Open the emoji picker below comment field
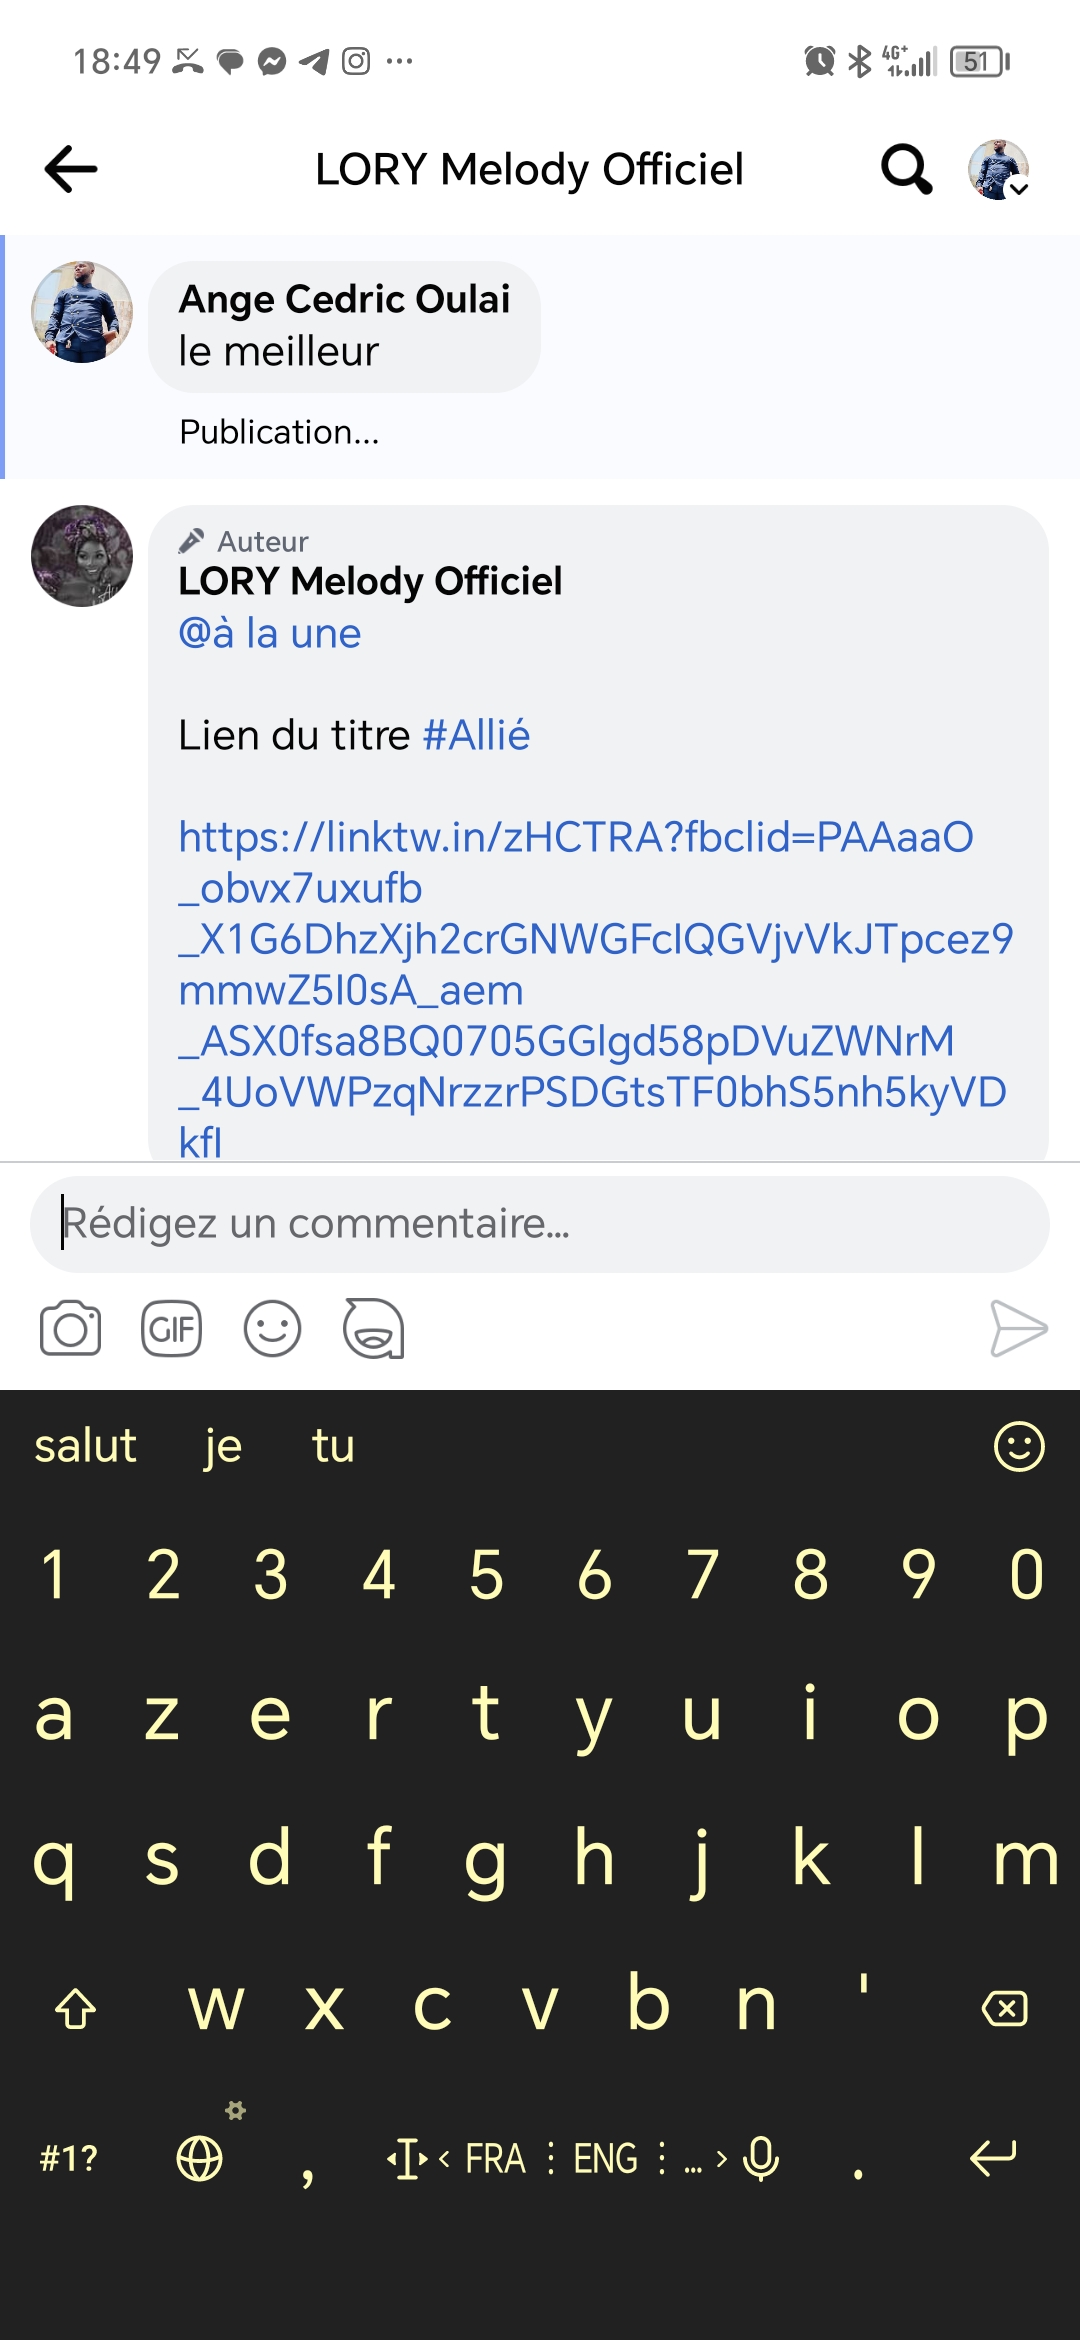1080x2340 pixels. click(x=272, y=1329)
